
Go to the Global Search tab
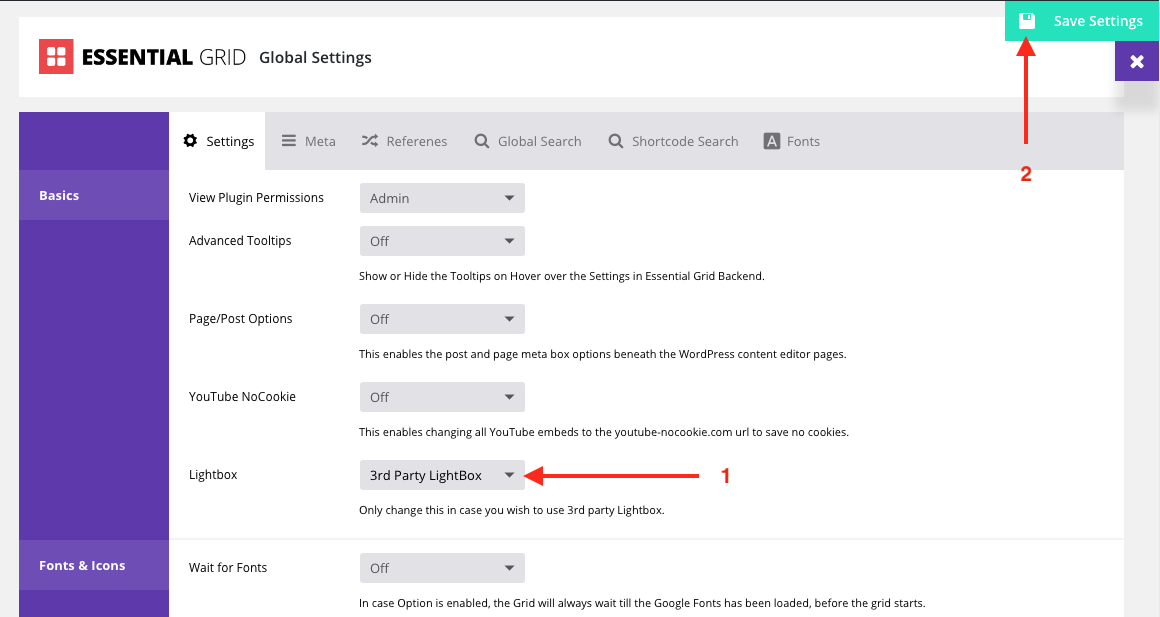[528, 141]
